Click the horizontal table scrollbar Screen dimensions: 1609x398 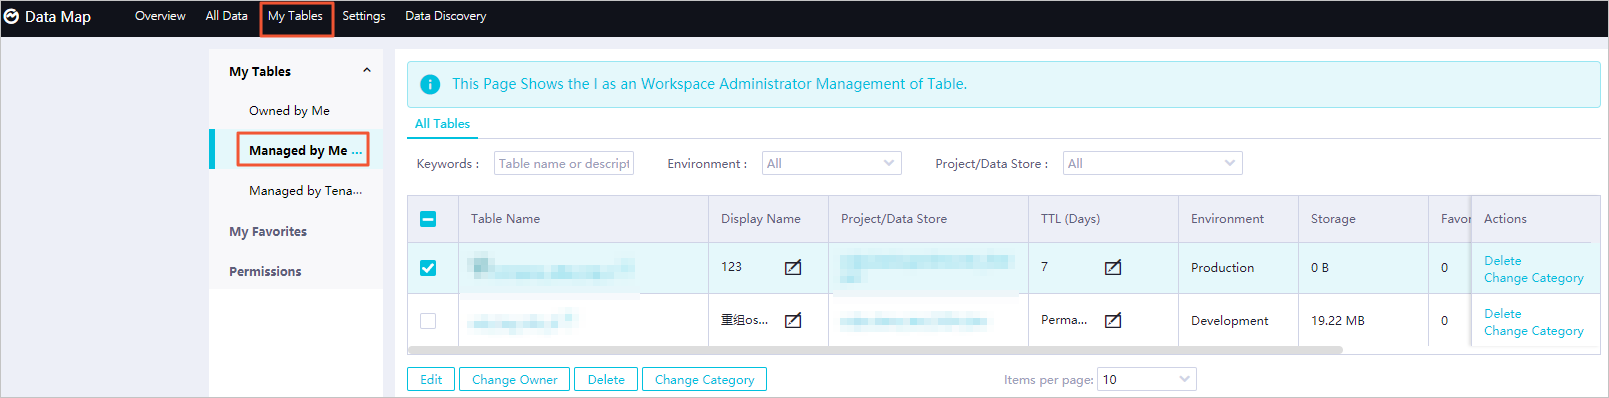click(876, 350)
